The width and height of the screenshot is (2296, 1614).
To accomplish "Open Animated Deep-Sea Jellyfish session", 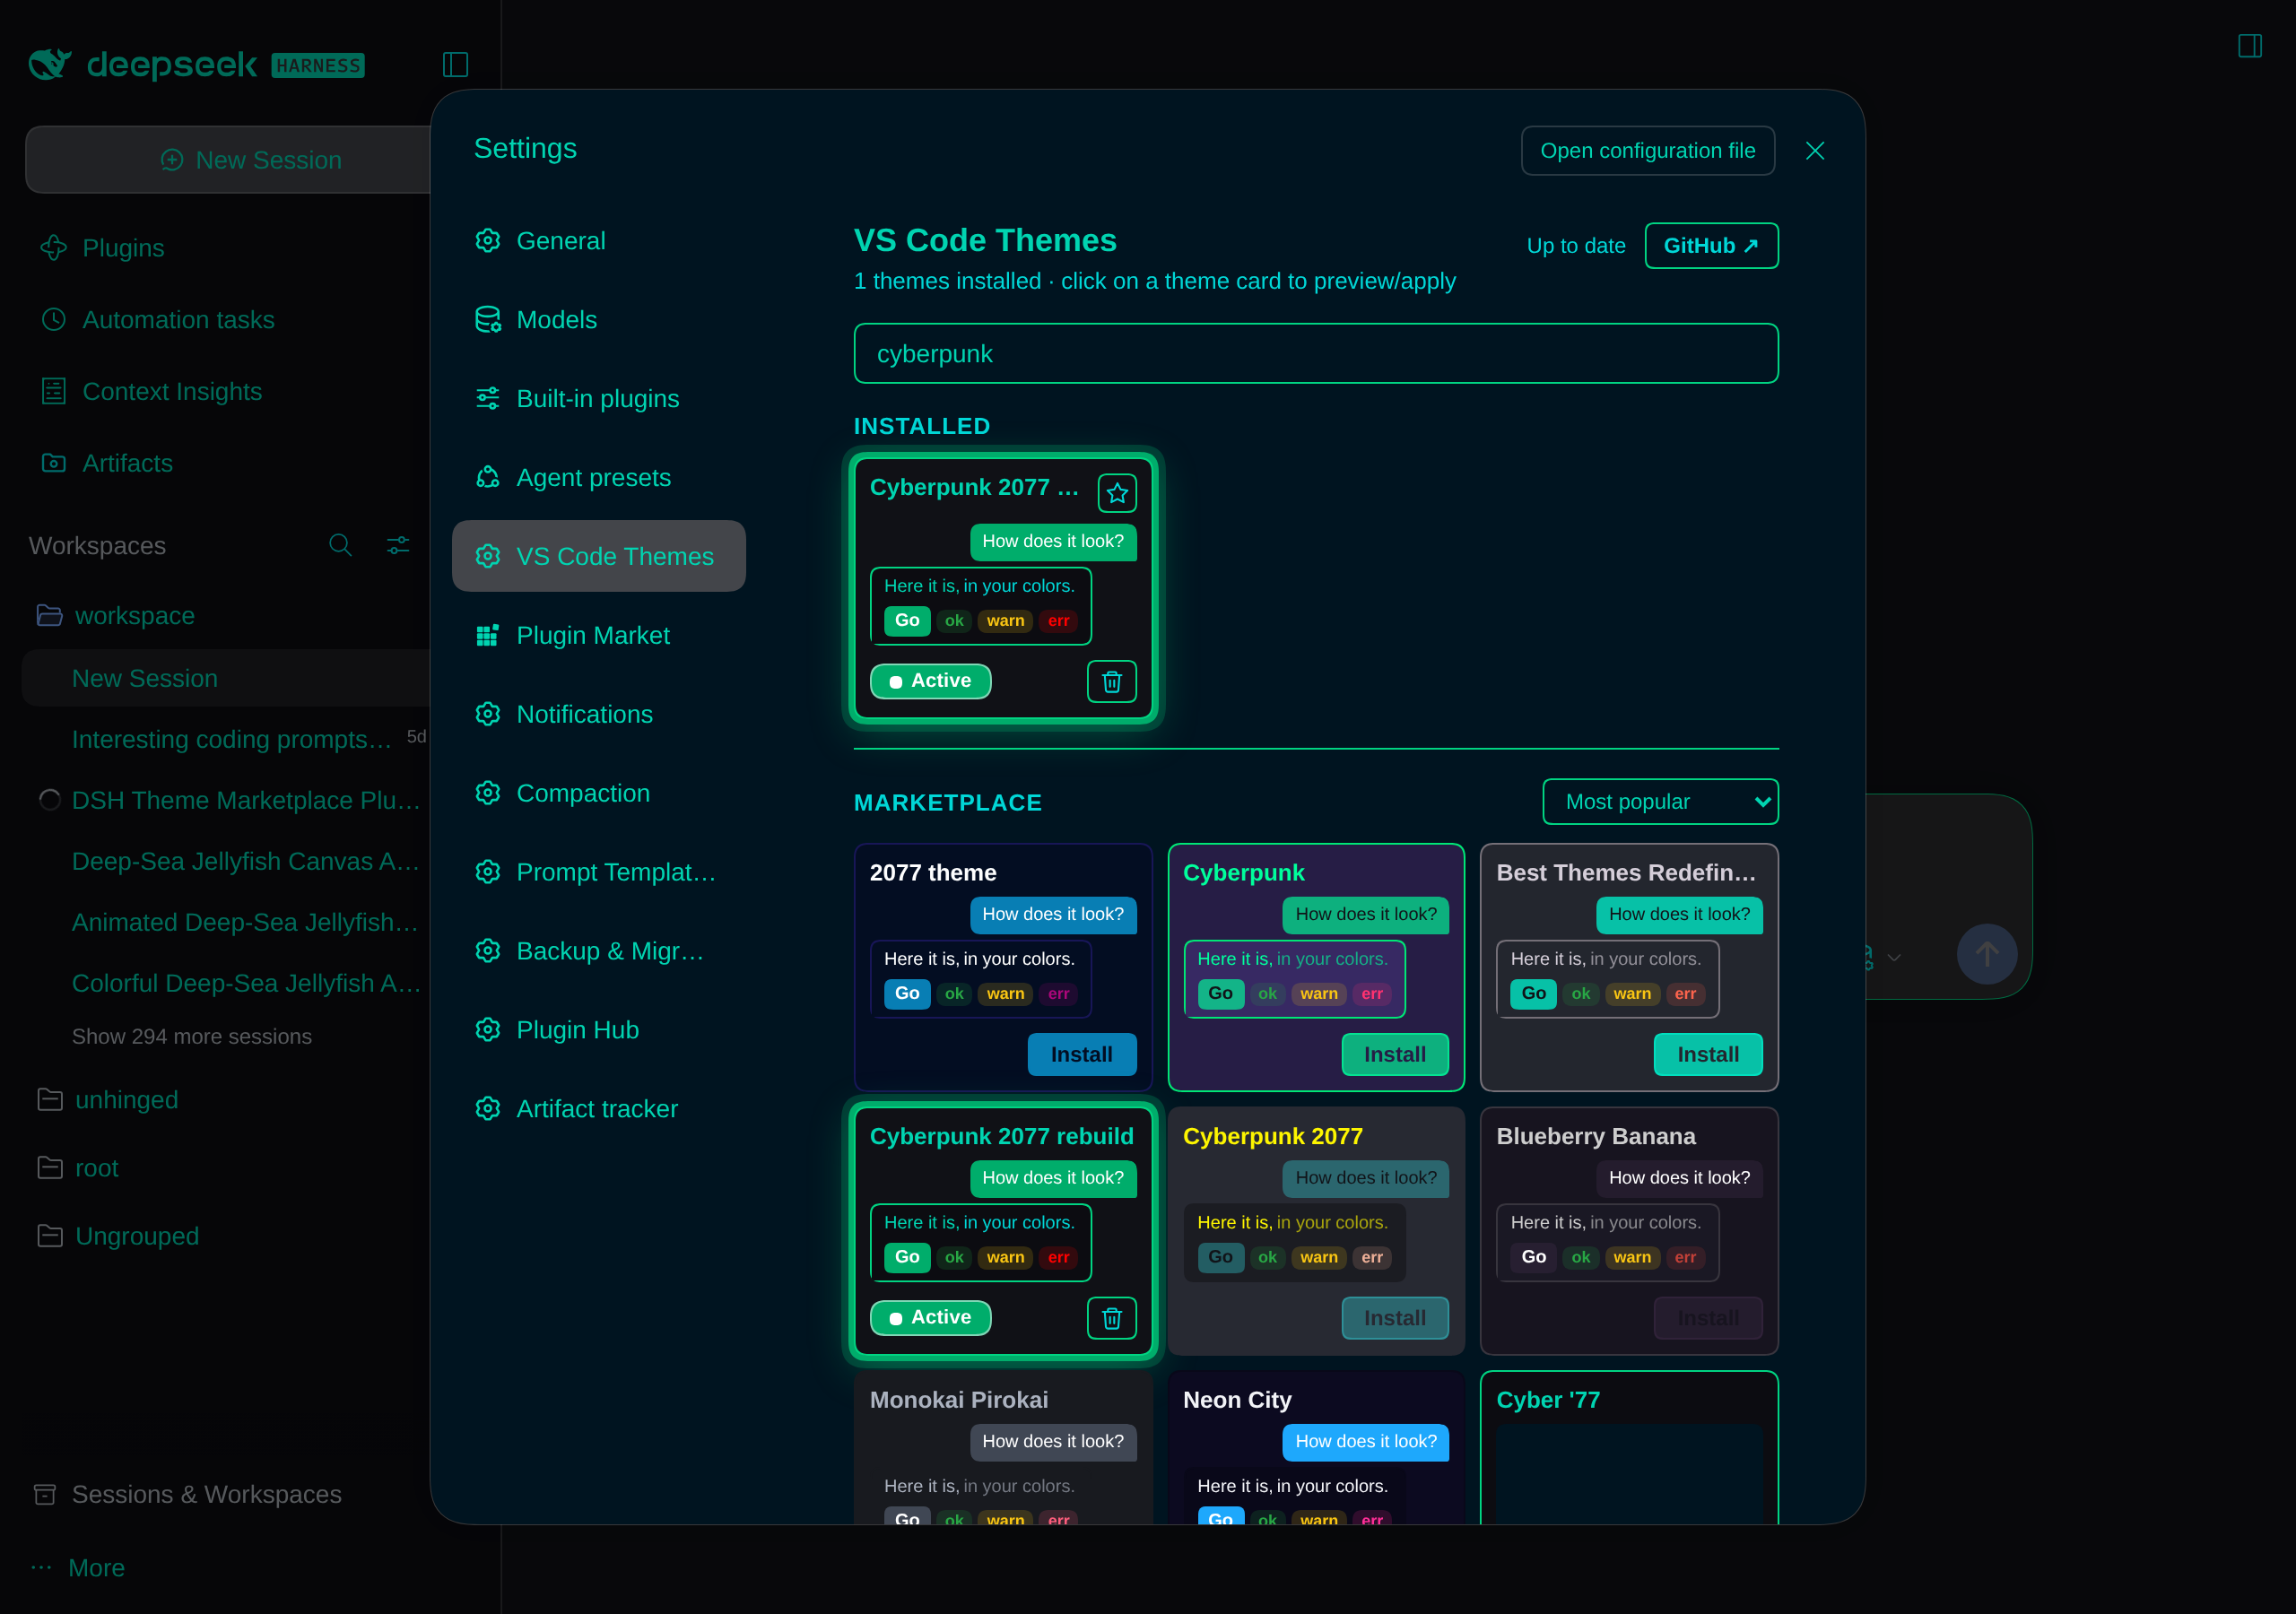I will (245, 923).
